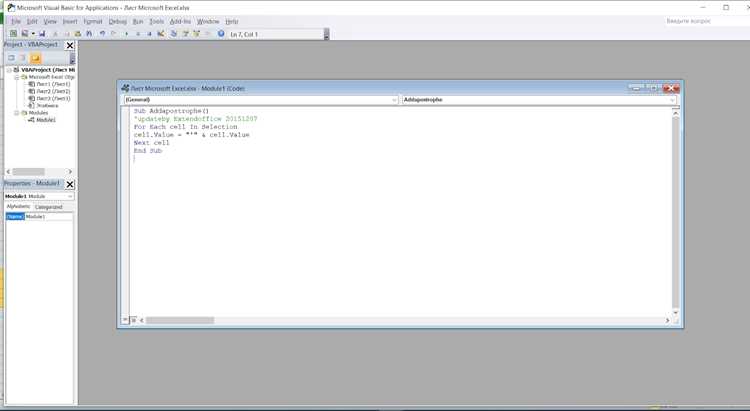This screenshot has height=411, width=750.
Task: Switch to the Alphabetic properties tab
Action: coord(19,207)
